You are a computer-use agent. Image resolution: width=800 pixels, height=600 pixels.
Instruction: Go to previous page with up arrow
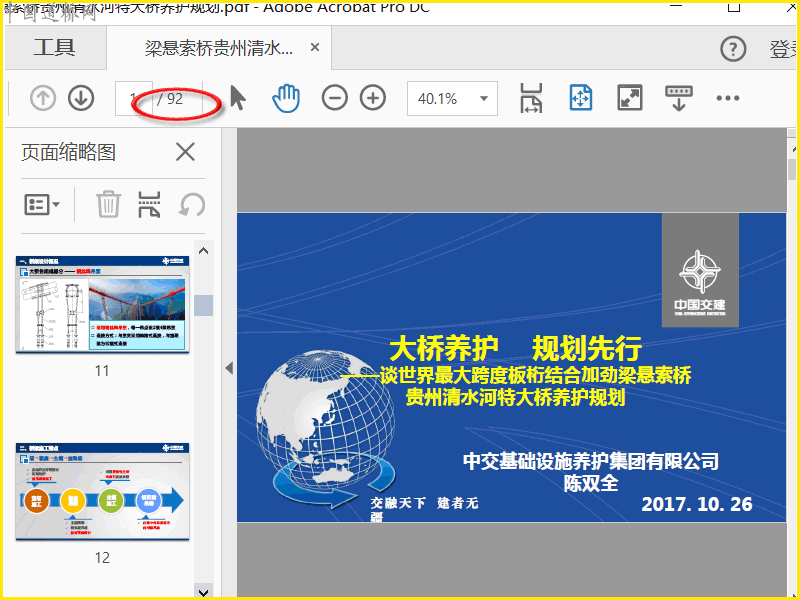[43, 98]
